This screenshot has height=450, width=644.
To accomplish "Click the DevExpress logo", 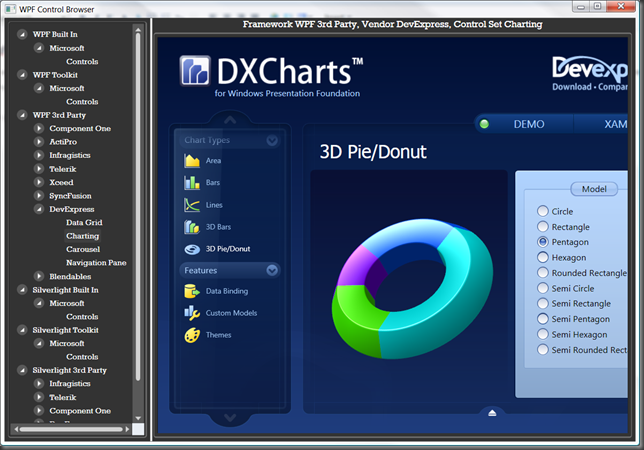I will click(x=590, y=68).
